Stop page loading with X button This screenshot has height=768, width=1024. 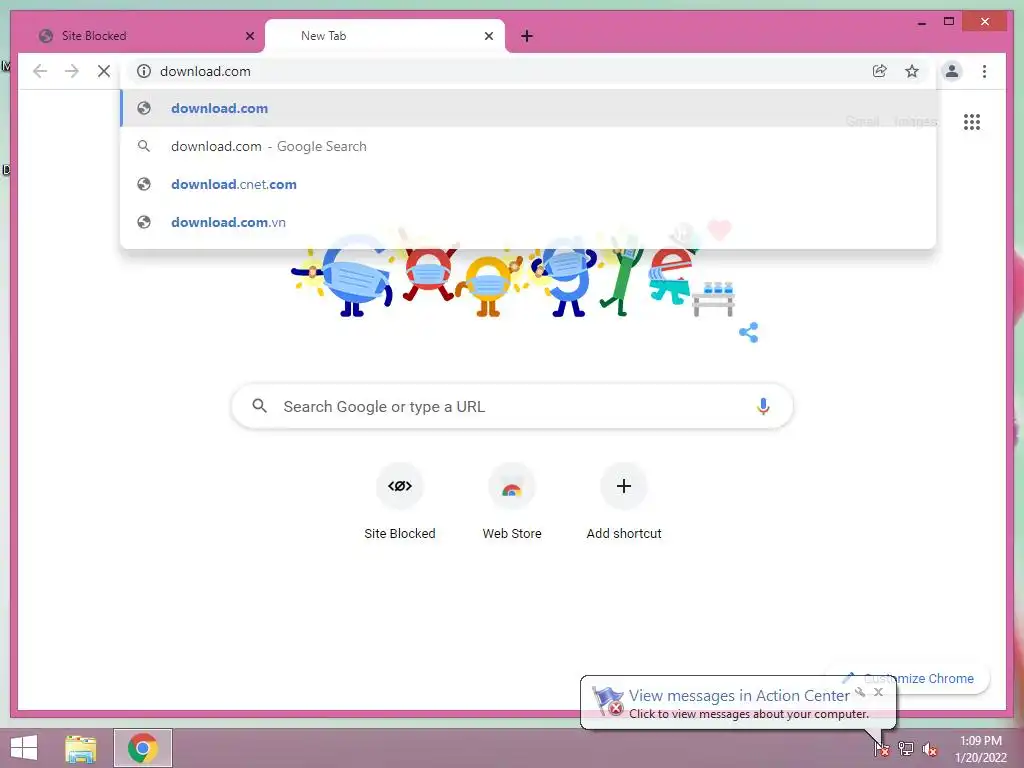point(104,71)
